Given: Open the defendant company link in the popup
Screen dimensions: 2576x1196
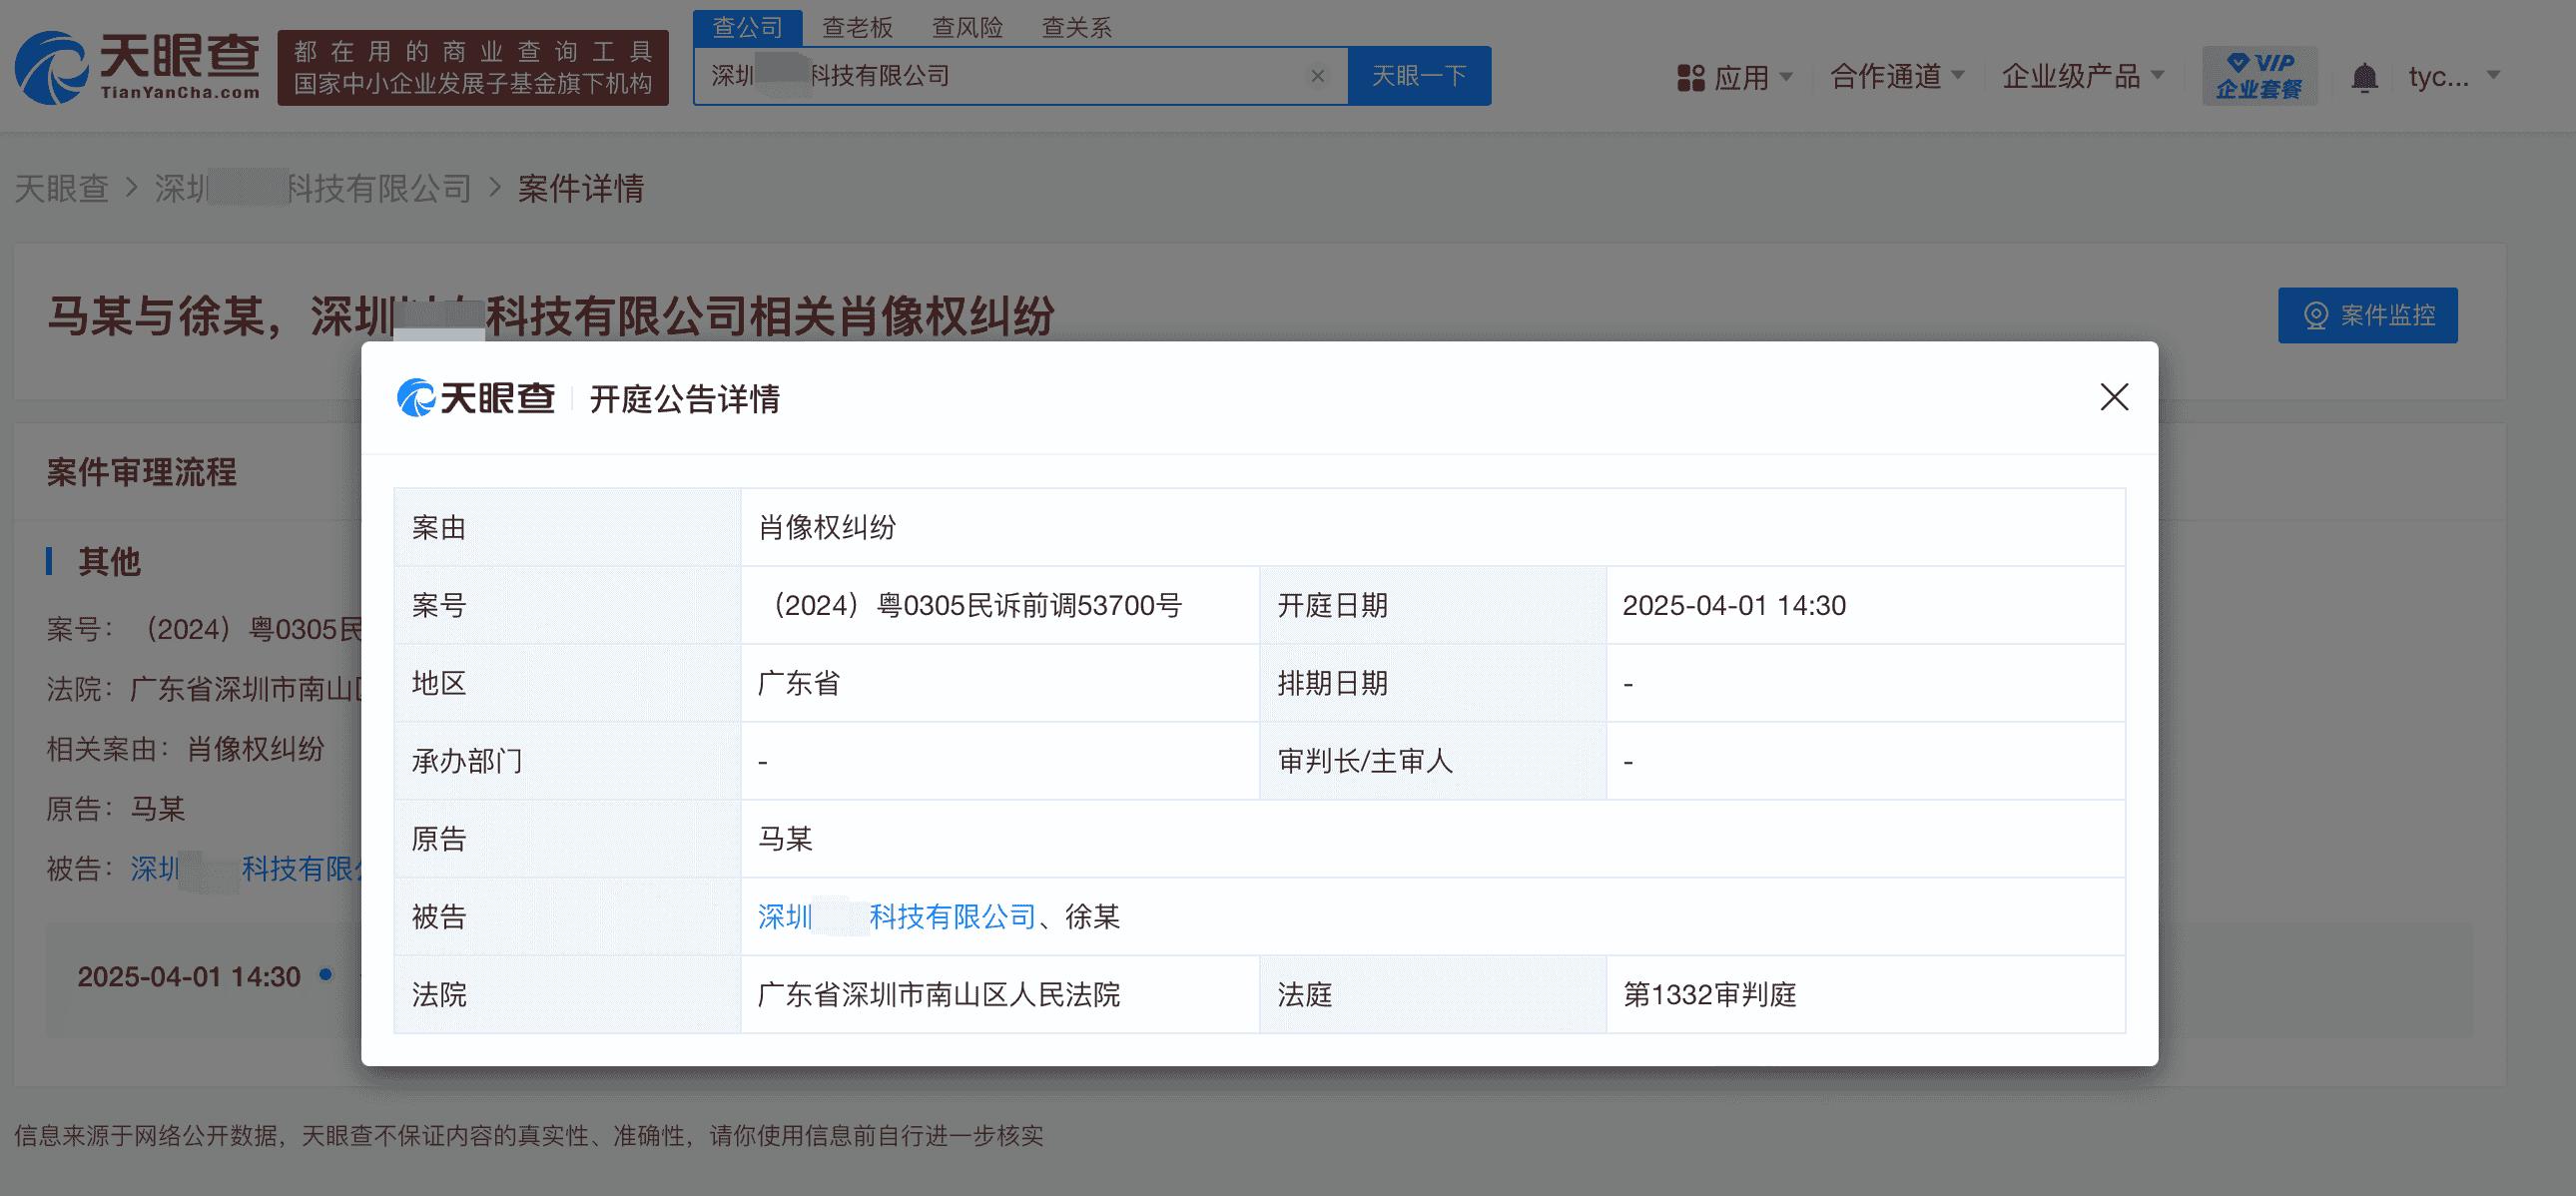Looking at the screenshot, I should click(x=896, y=917).
